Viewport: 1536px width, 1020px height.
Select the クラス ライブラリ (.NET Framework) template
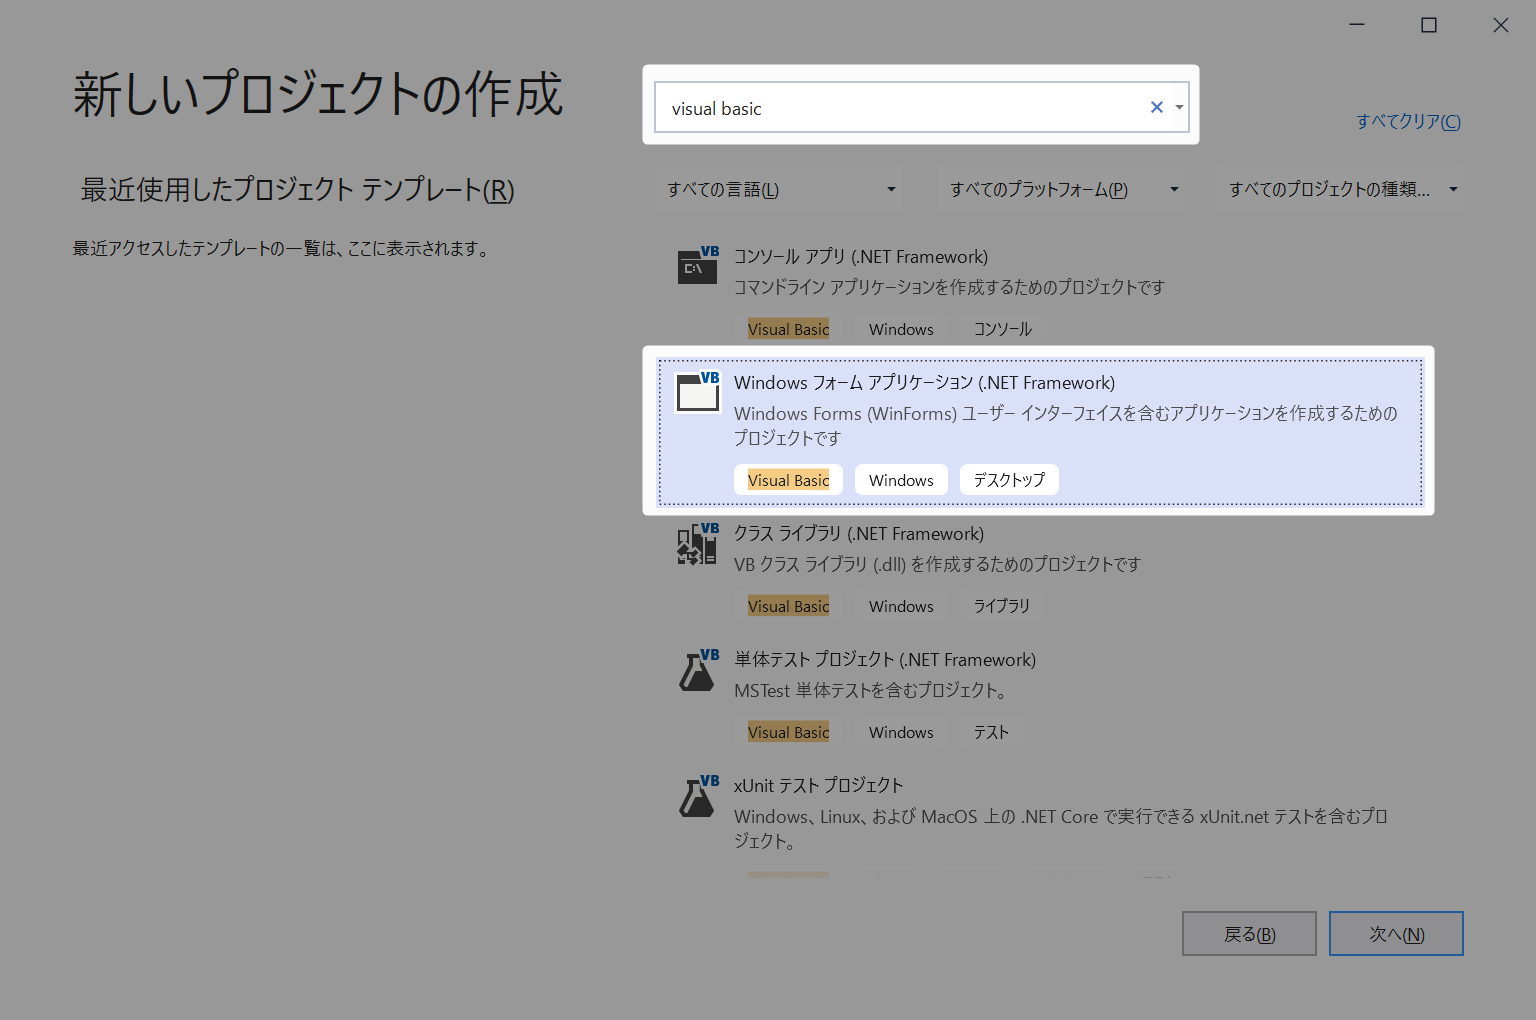[1041, 569]
